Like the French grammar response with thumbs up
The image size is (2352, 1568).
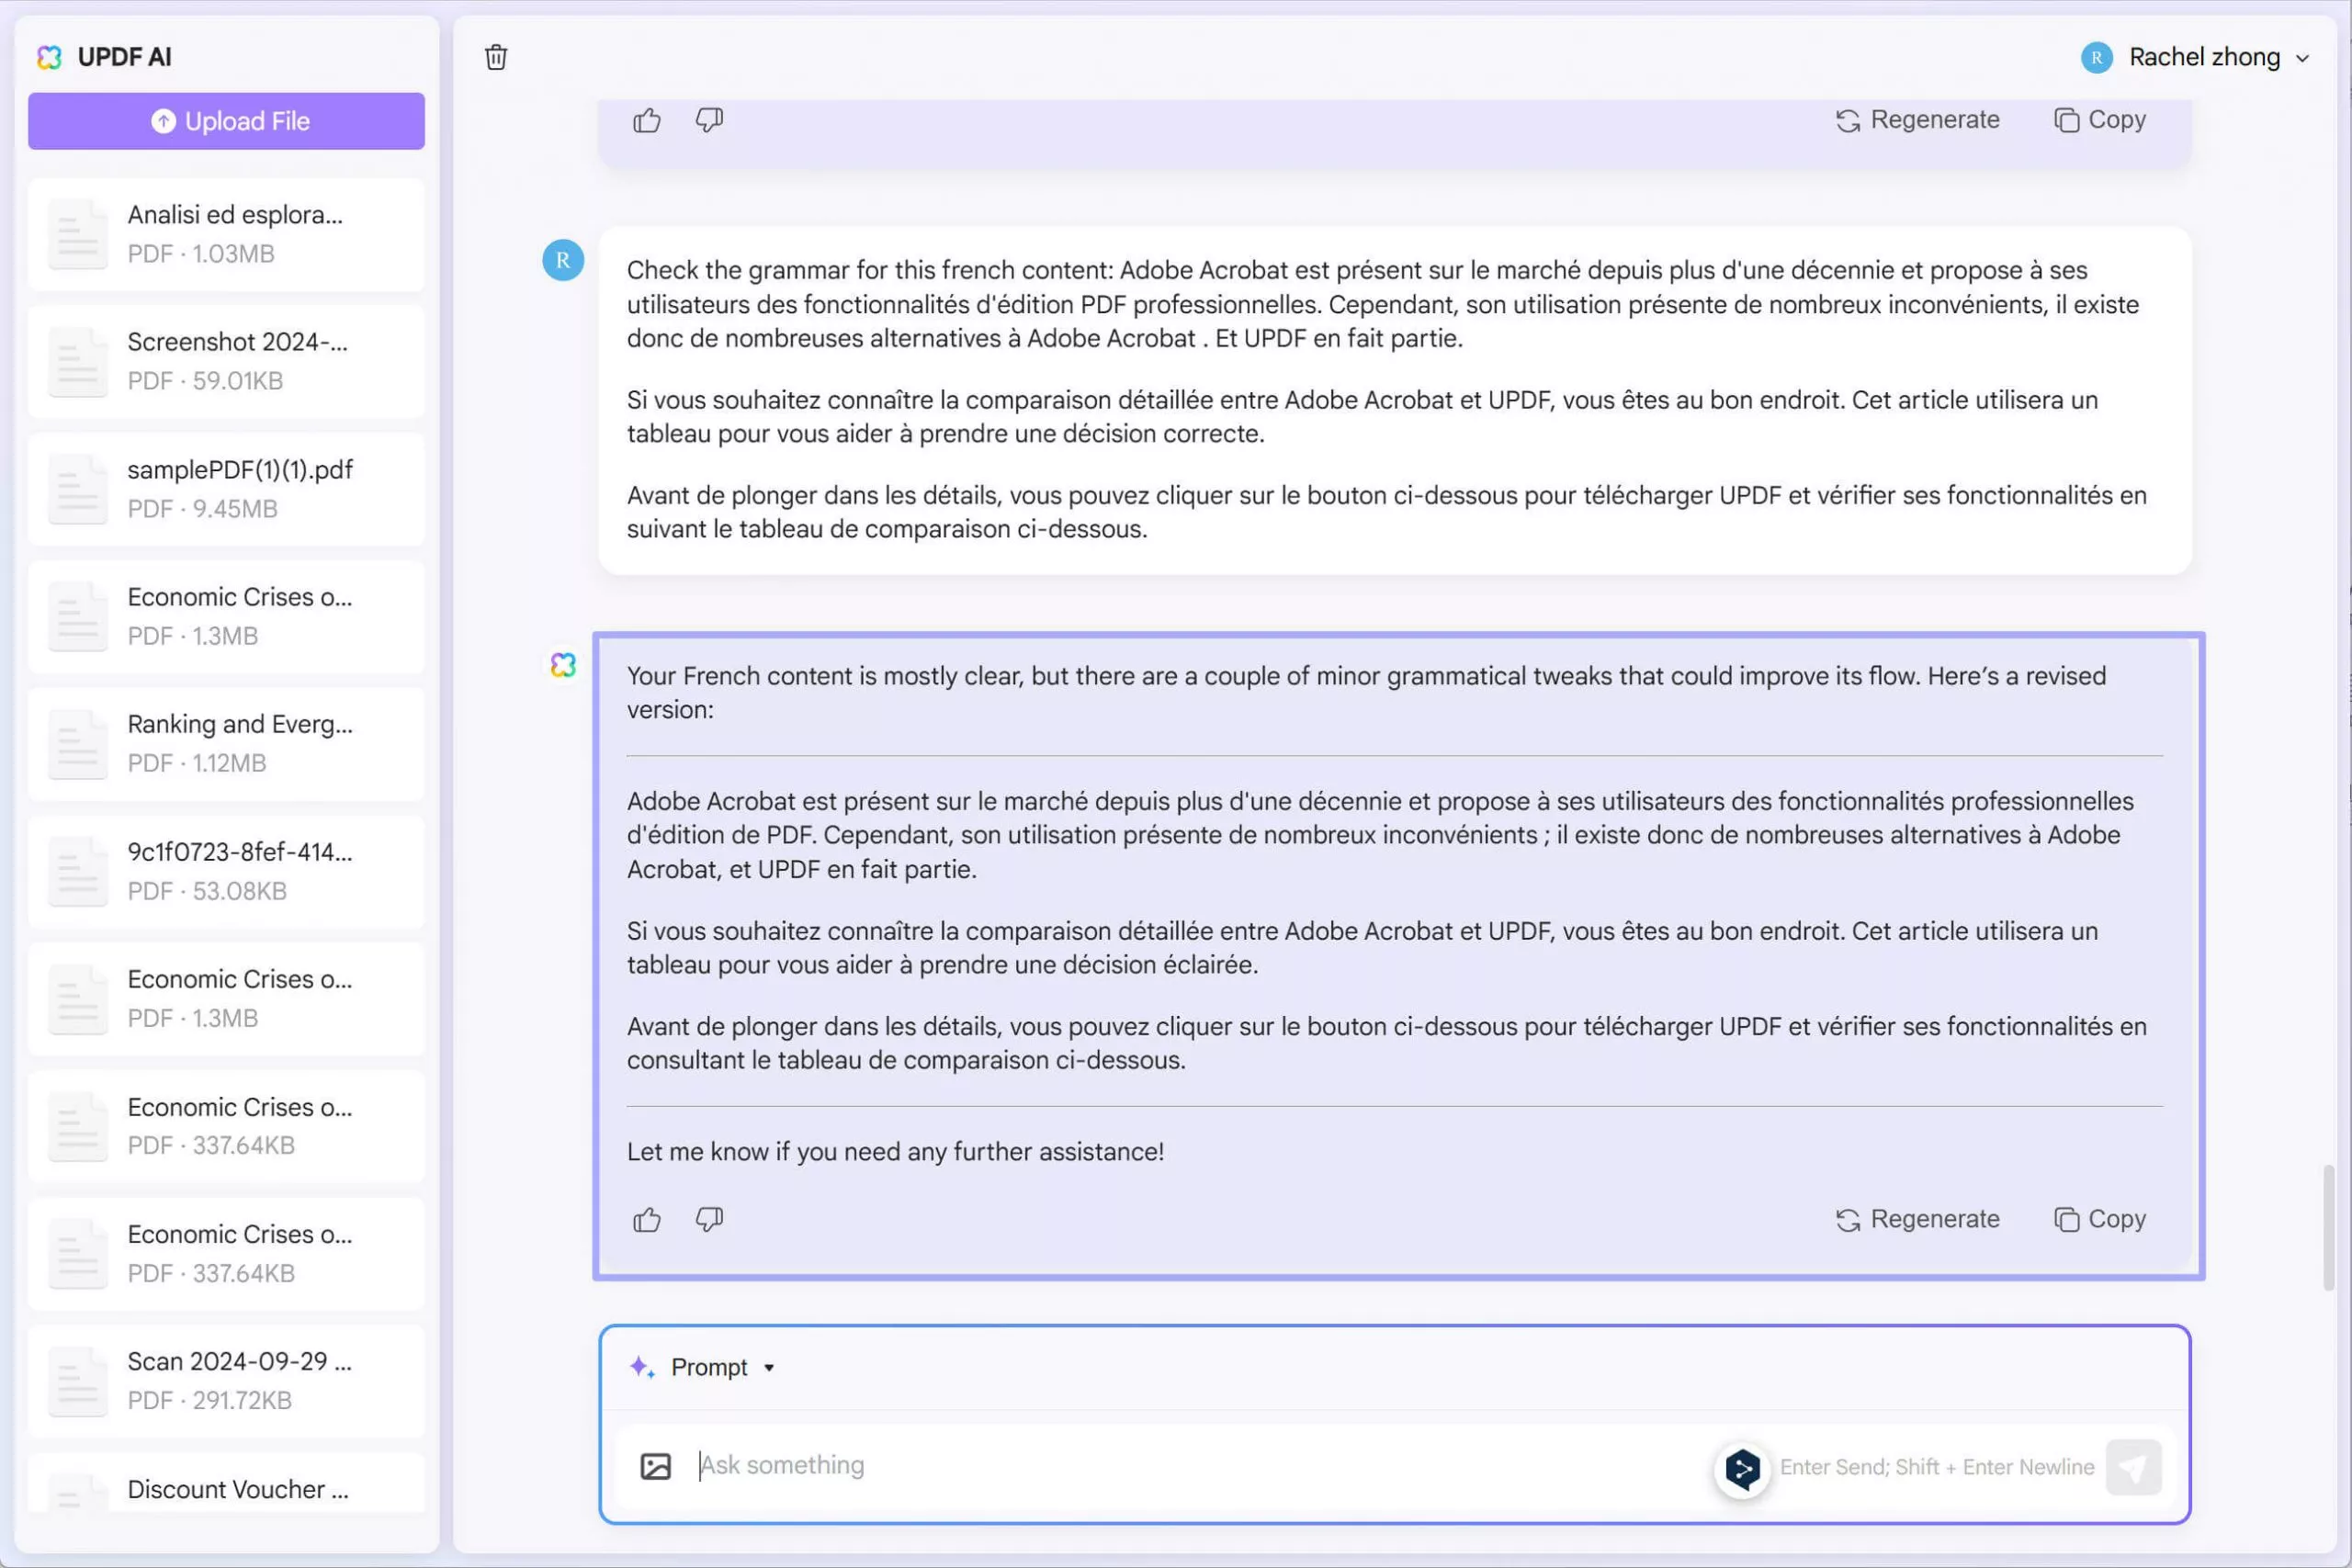point(647,1220)
